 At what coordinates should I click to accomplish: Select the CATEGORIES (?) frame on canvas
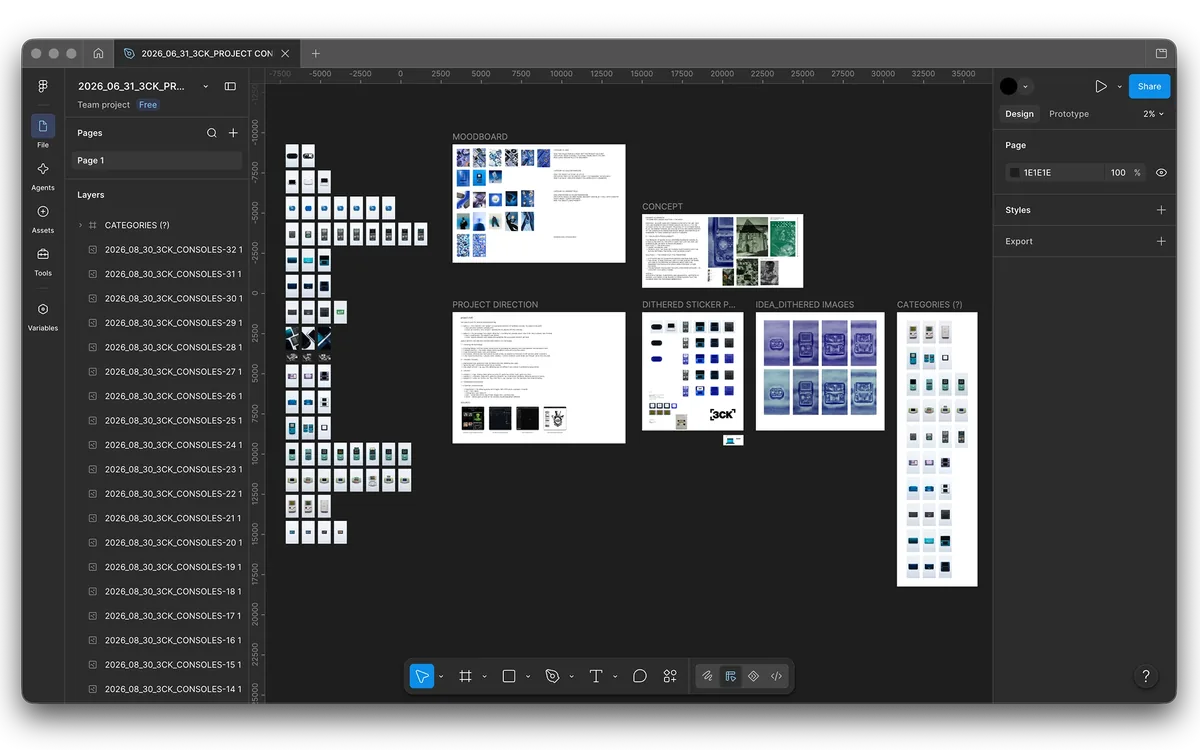click(937, 449)
